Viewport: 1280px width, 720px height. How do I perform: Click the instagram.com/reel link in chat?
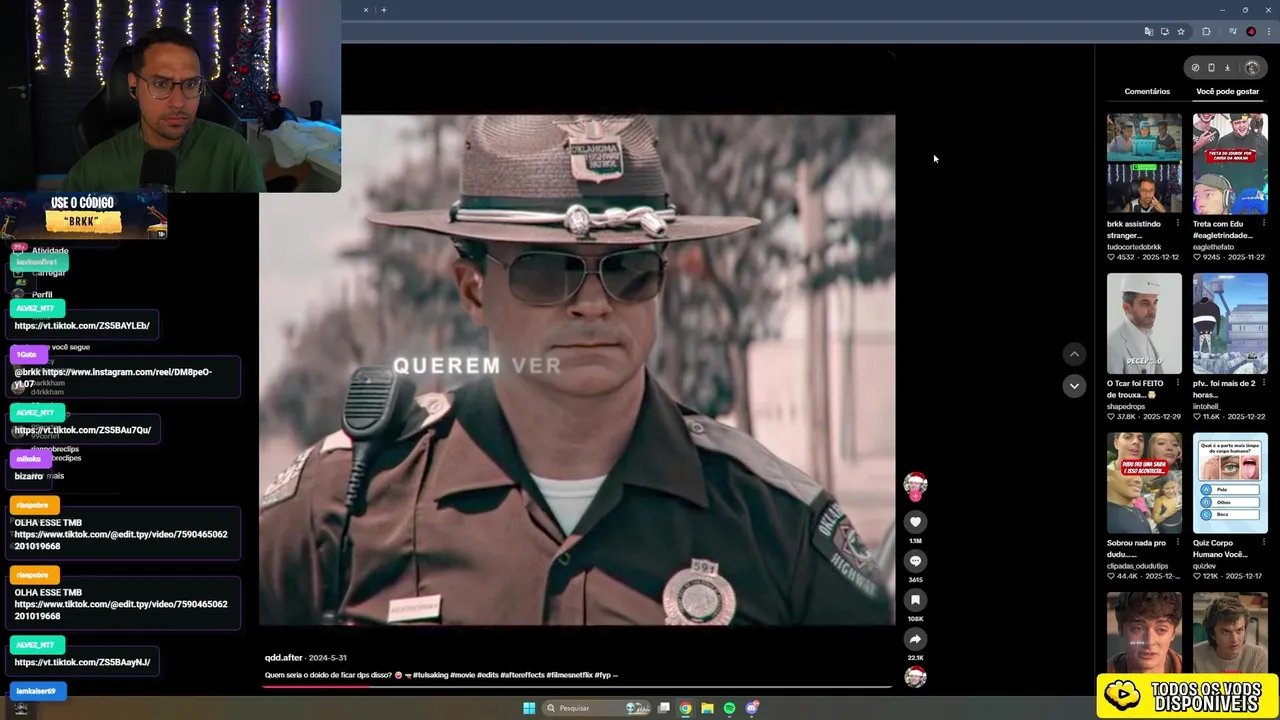click(113, 378)
